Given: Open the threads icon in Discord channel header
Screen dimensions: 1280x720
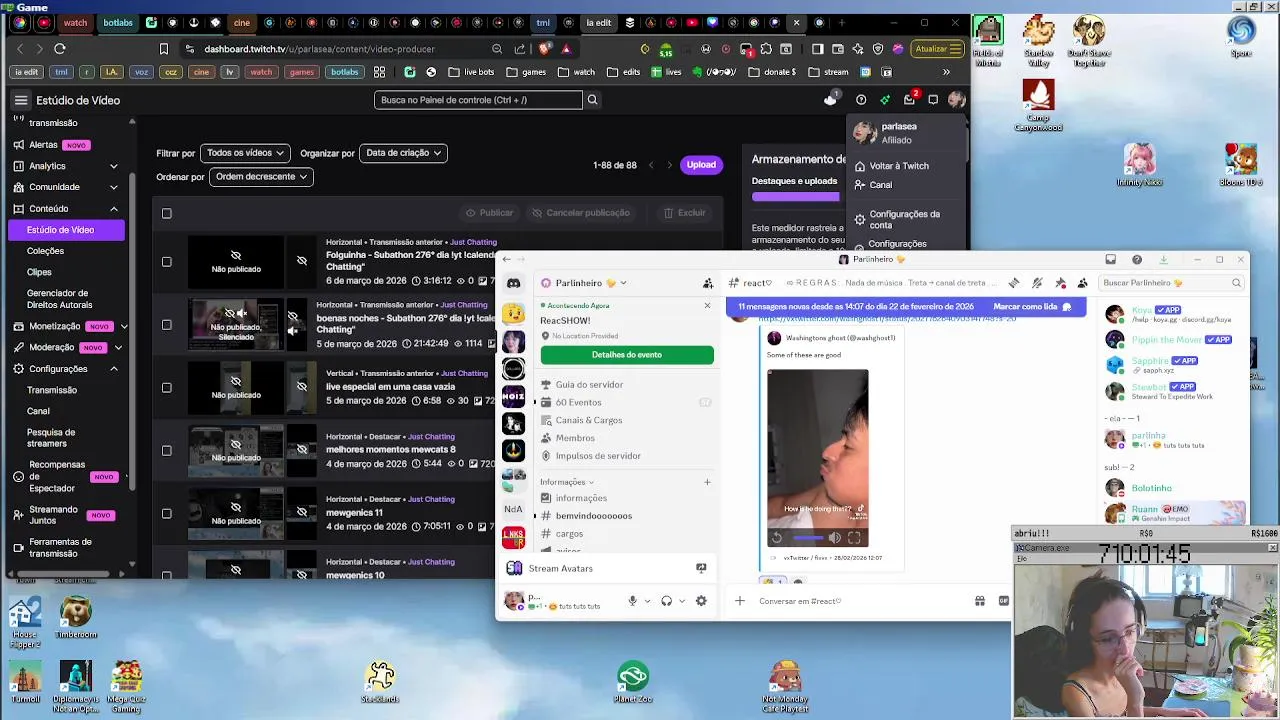Looking at the screenshot, I should [1014, 283].
